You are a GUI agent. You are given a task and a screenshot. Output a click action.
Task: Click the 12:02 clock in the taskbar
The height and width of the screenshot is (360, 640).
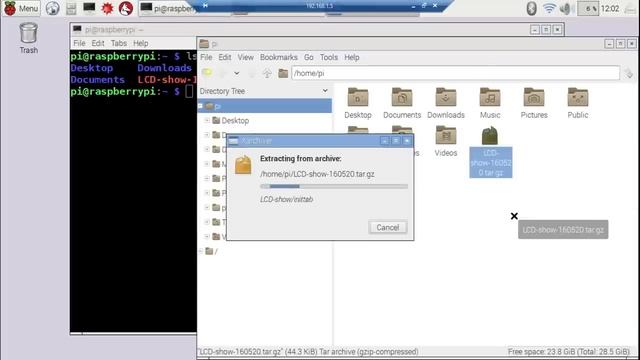tap(610, 8)
